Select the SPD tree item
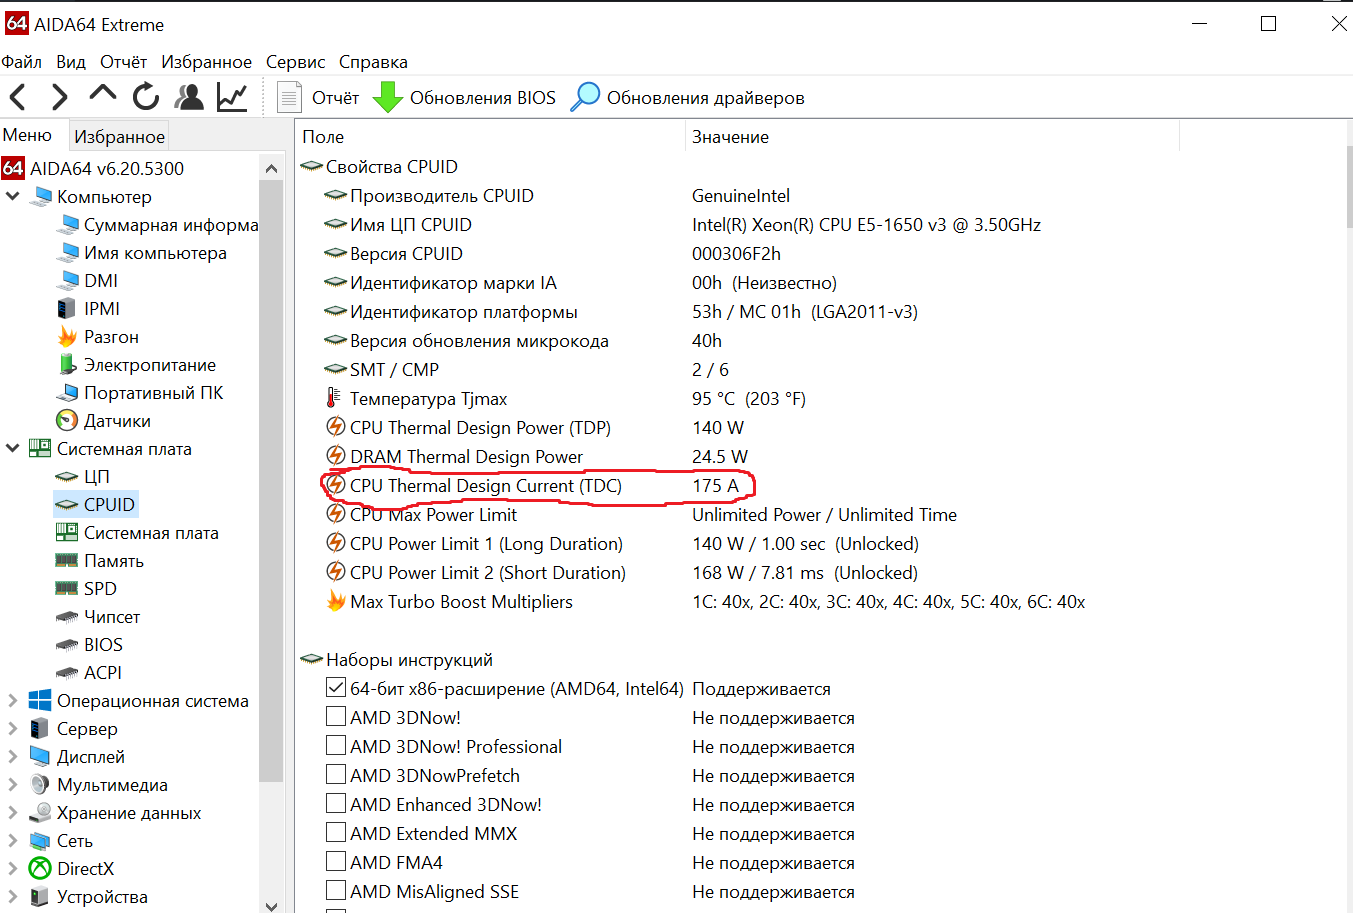1353x913 pixels. point(100,589)
